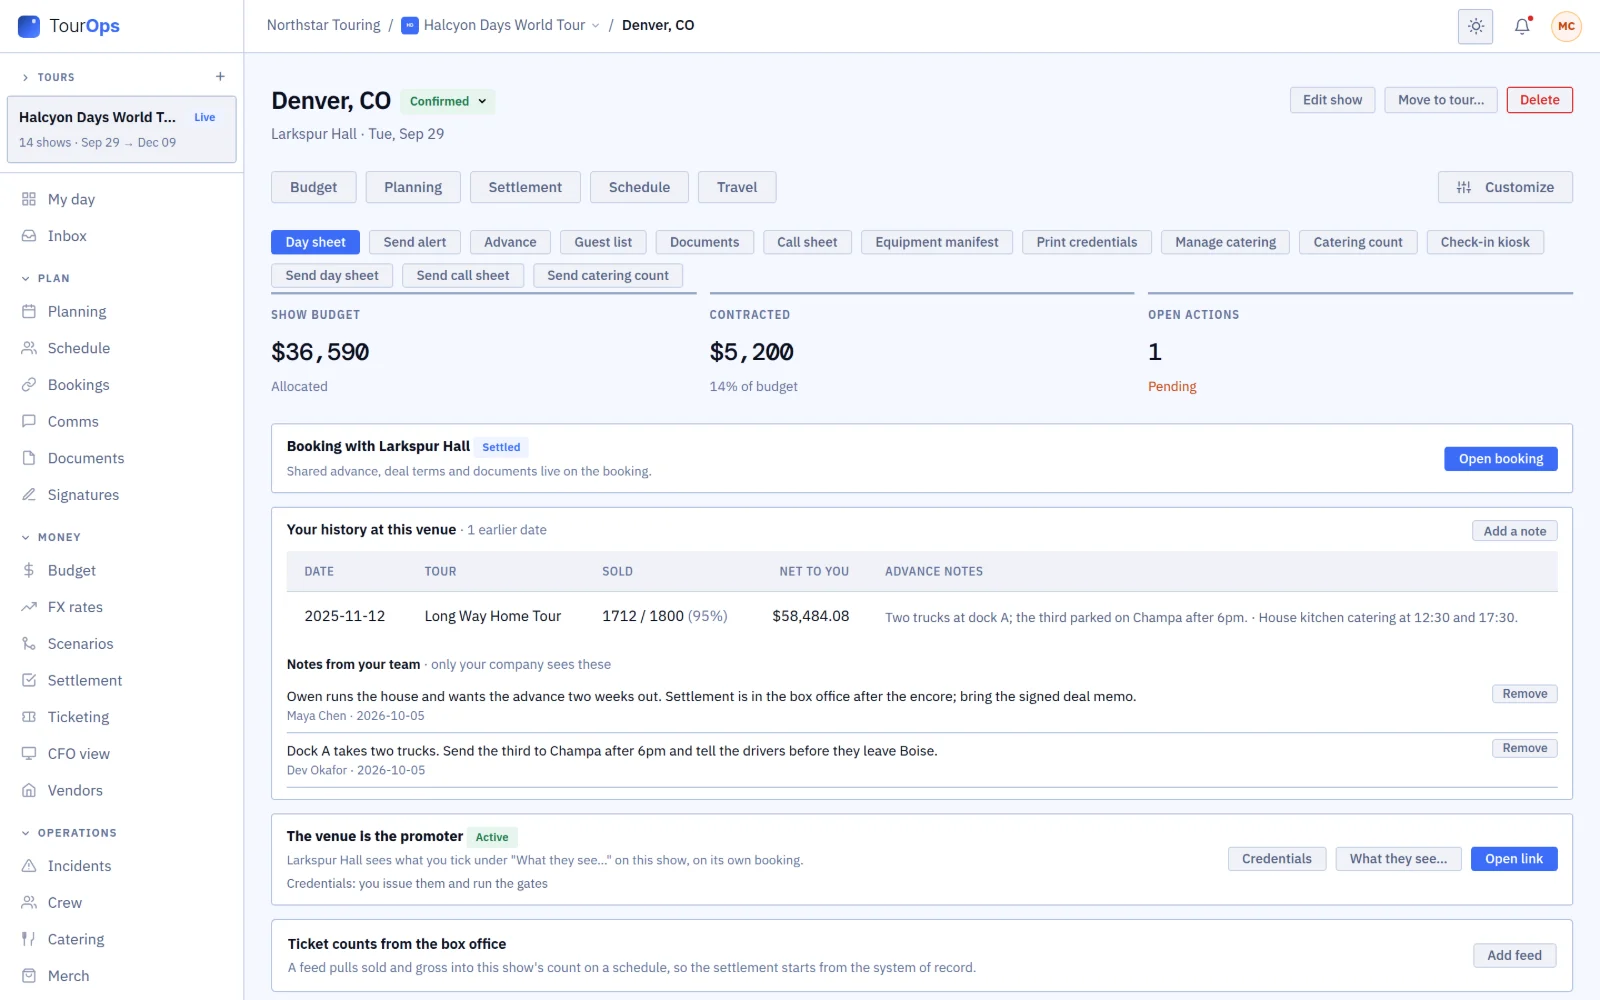
Task: Add a new tour with the plus icon
Action: tap(220, 77)
